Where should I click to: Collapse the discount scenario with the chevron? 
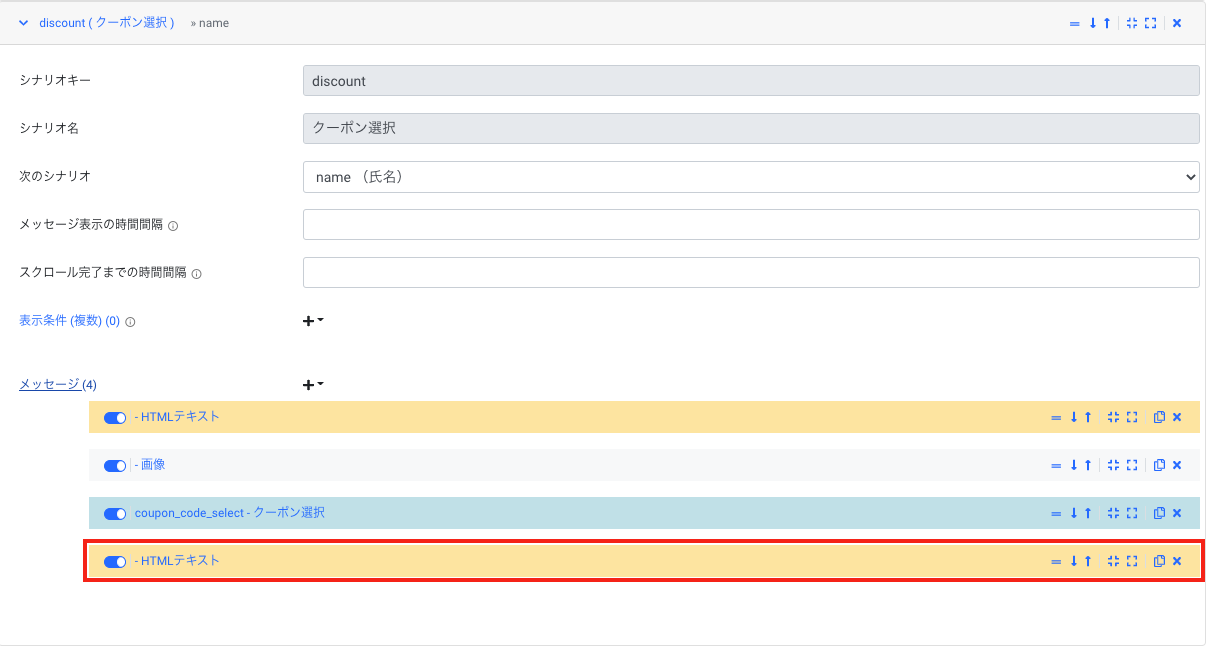[x=23, y=23]
